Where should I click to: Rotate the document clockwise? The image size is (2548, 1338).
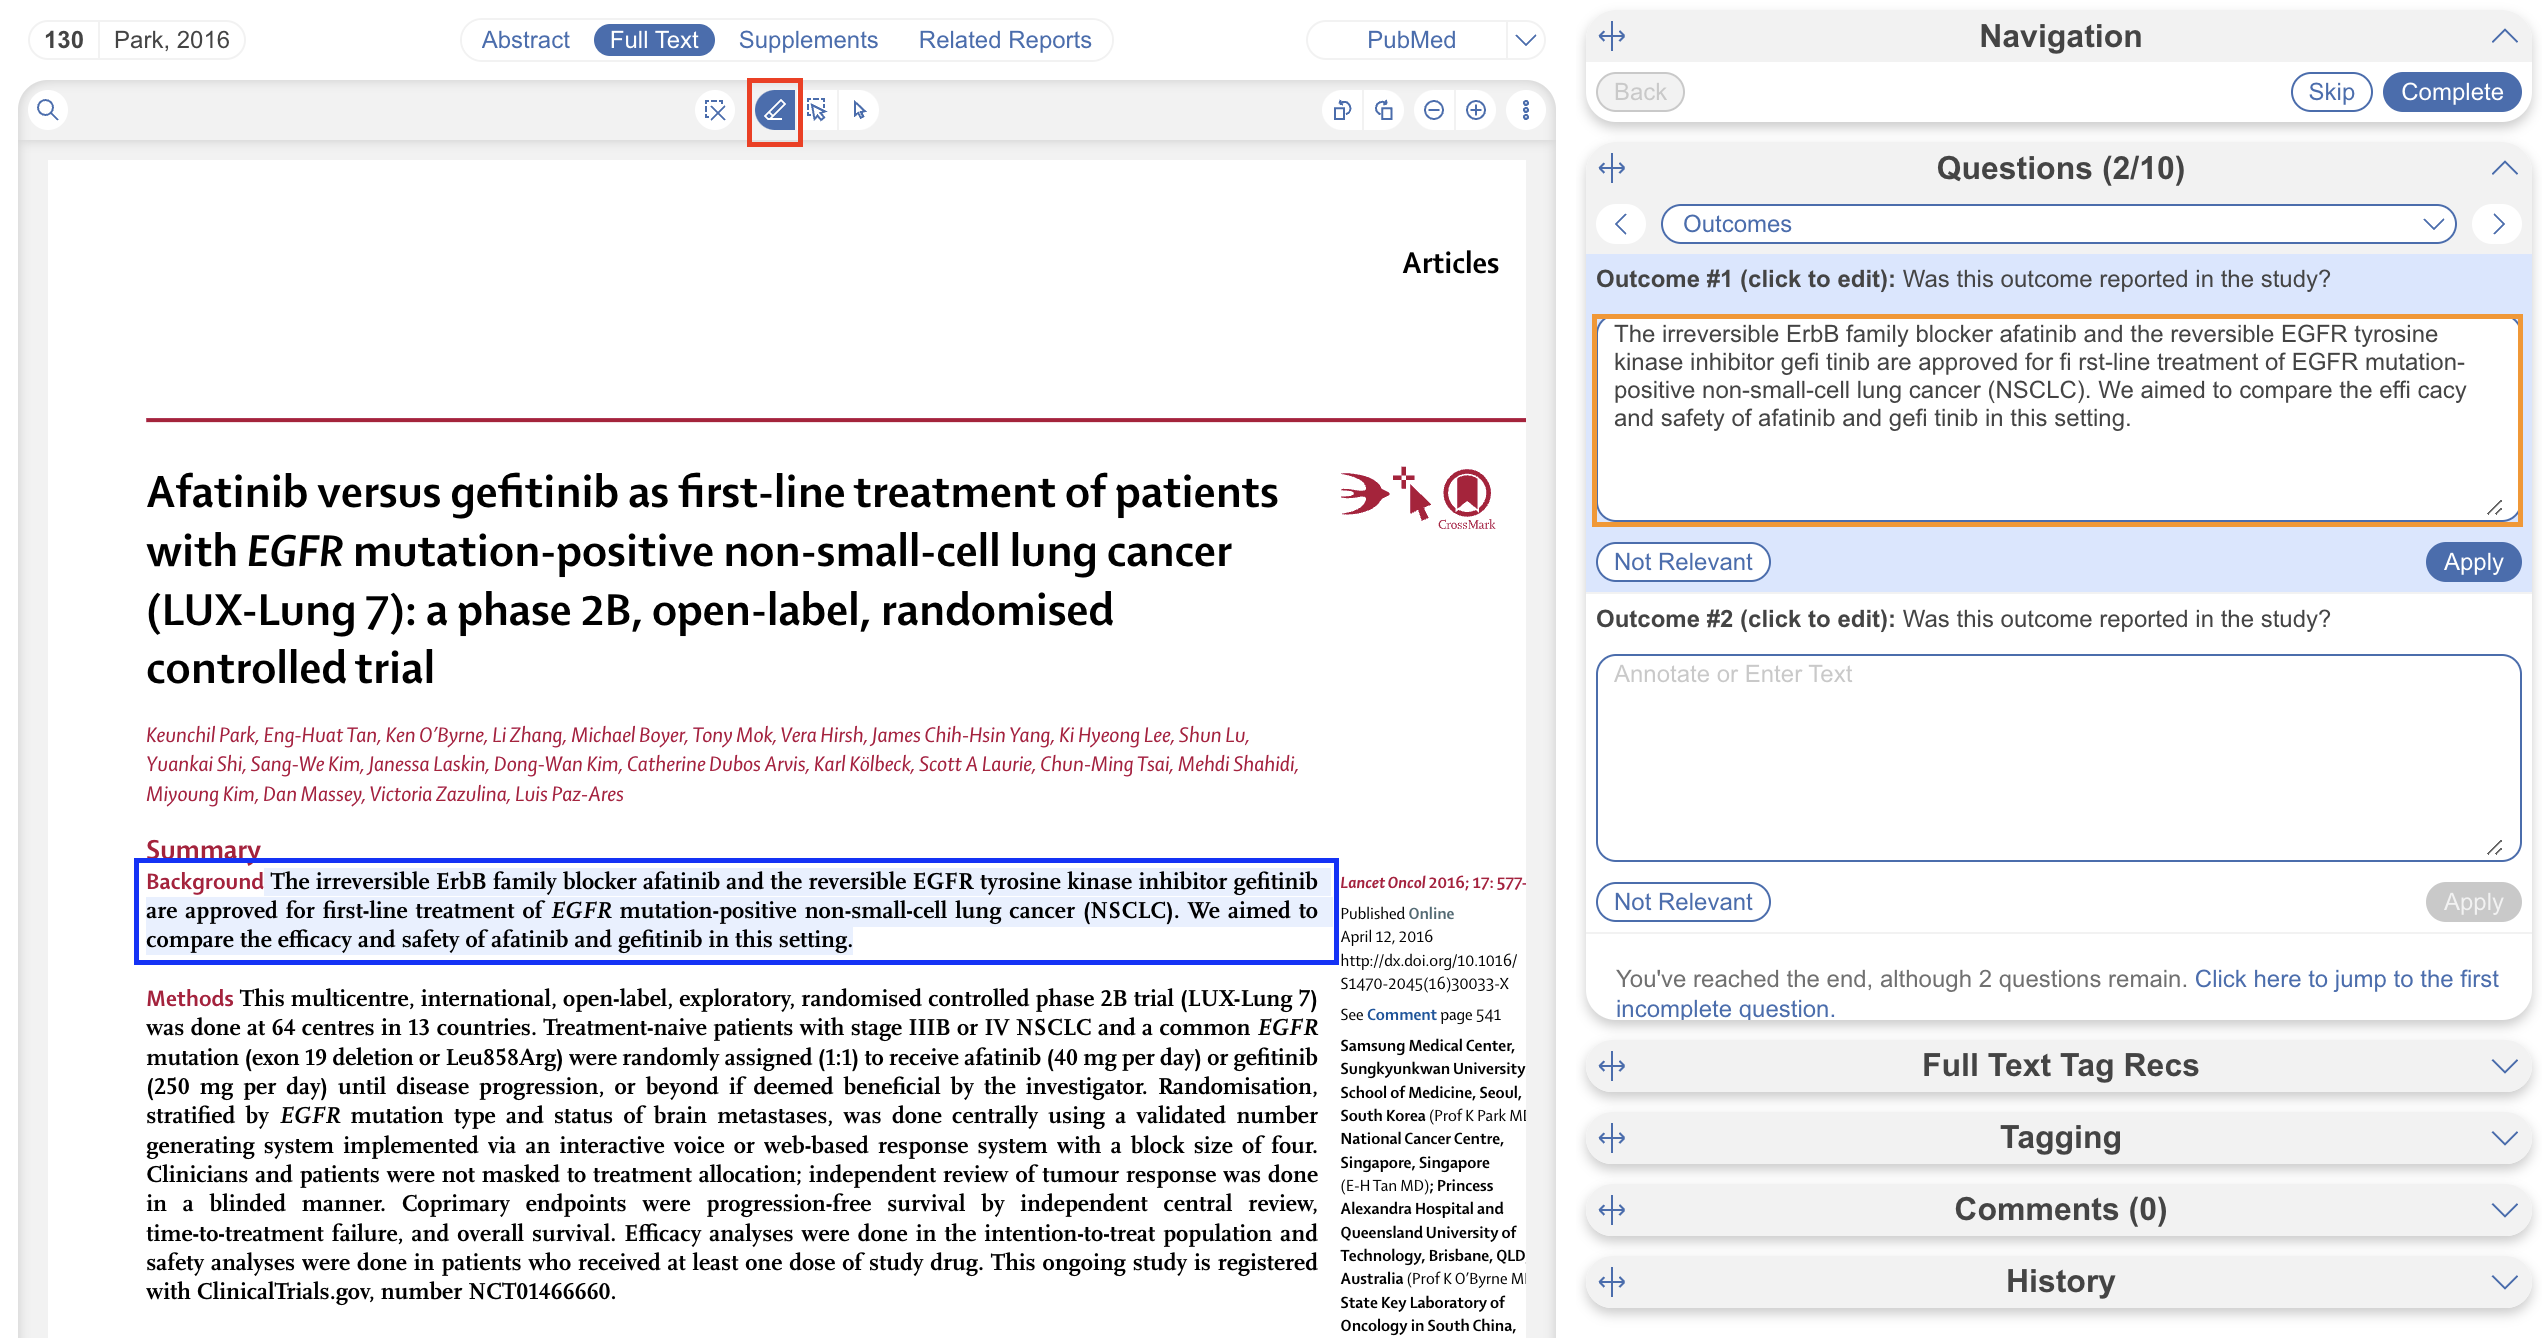pos(1384,110)
